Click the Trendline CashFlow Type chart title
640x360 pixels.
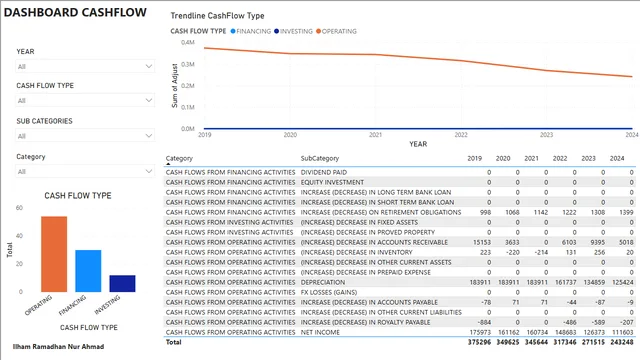pyautogui.click(x=217, y=16)
